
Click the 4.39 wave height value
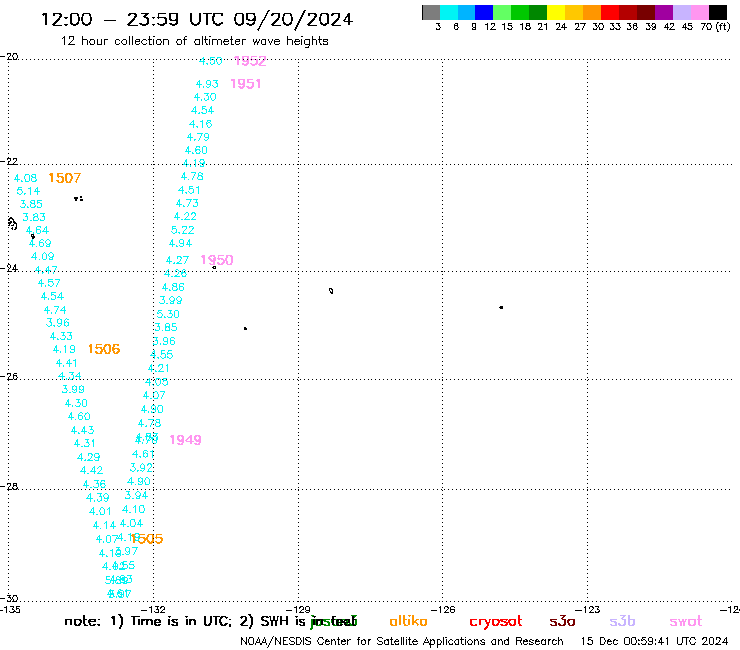pyautogui.click(x=98, y=498)
